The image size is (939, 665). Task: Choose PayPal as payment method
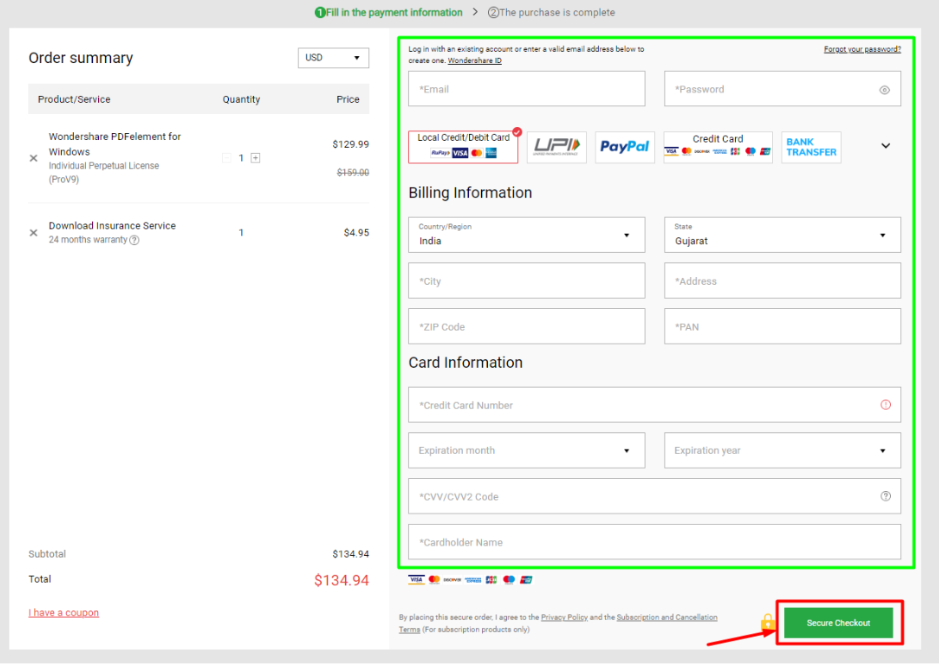pos(625,147)
